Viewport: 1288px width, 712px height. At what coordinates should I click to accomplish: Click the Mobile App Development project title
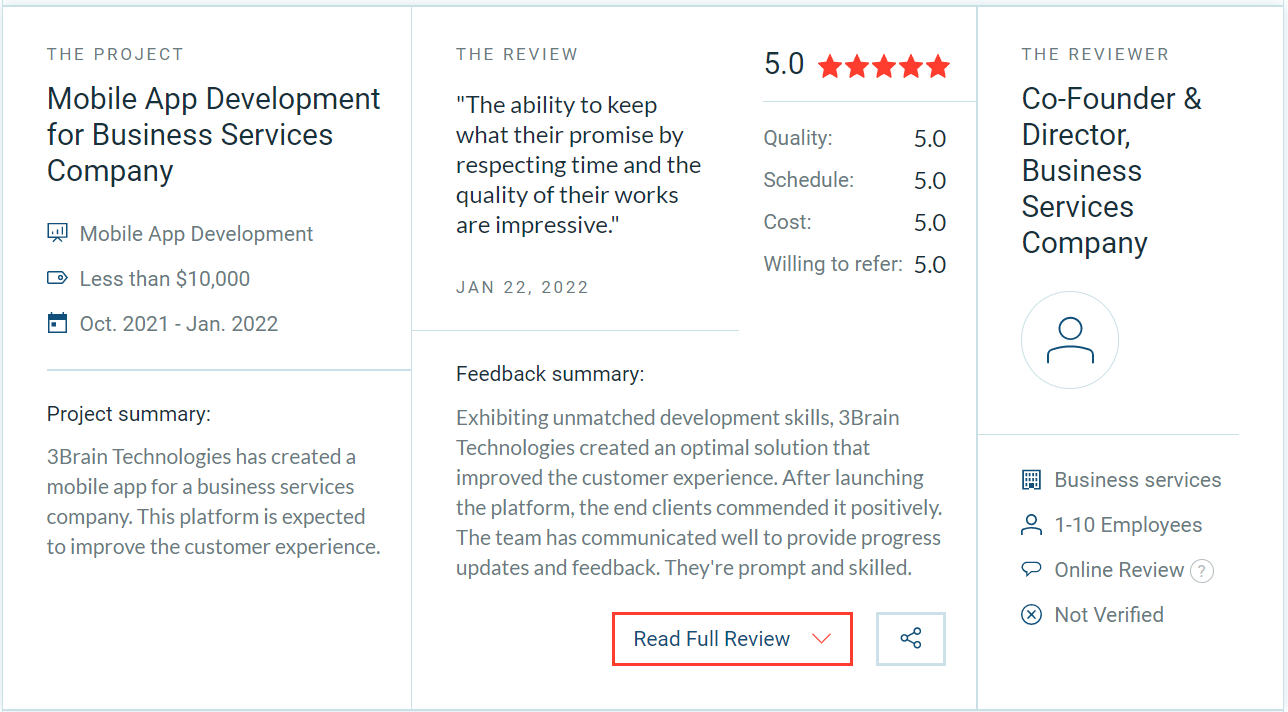coord(214,135)
